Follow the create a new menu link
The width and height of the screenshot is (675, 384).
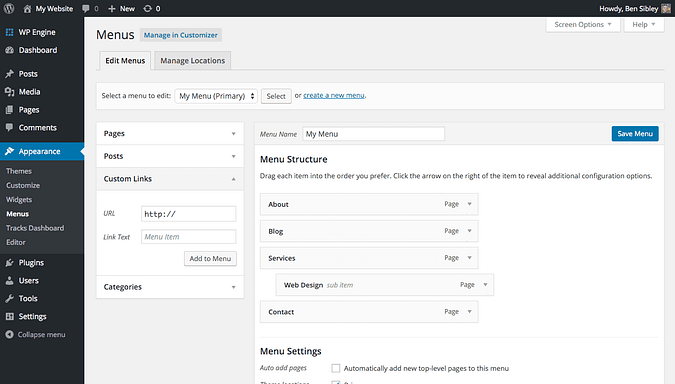334,95
